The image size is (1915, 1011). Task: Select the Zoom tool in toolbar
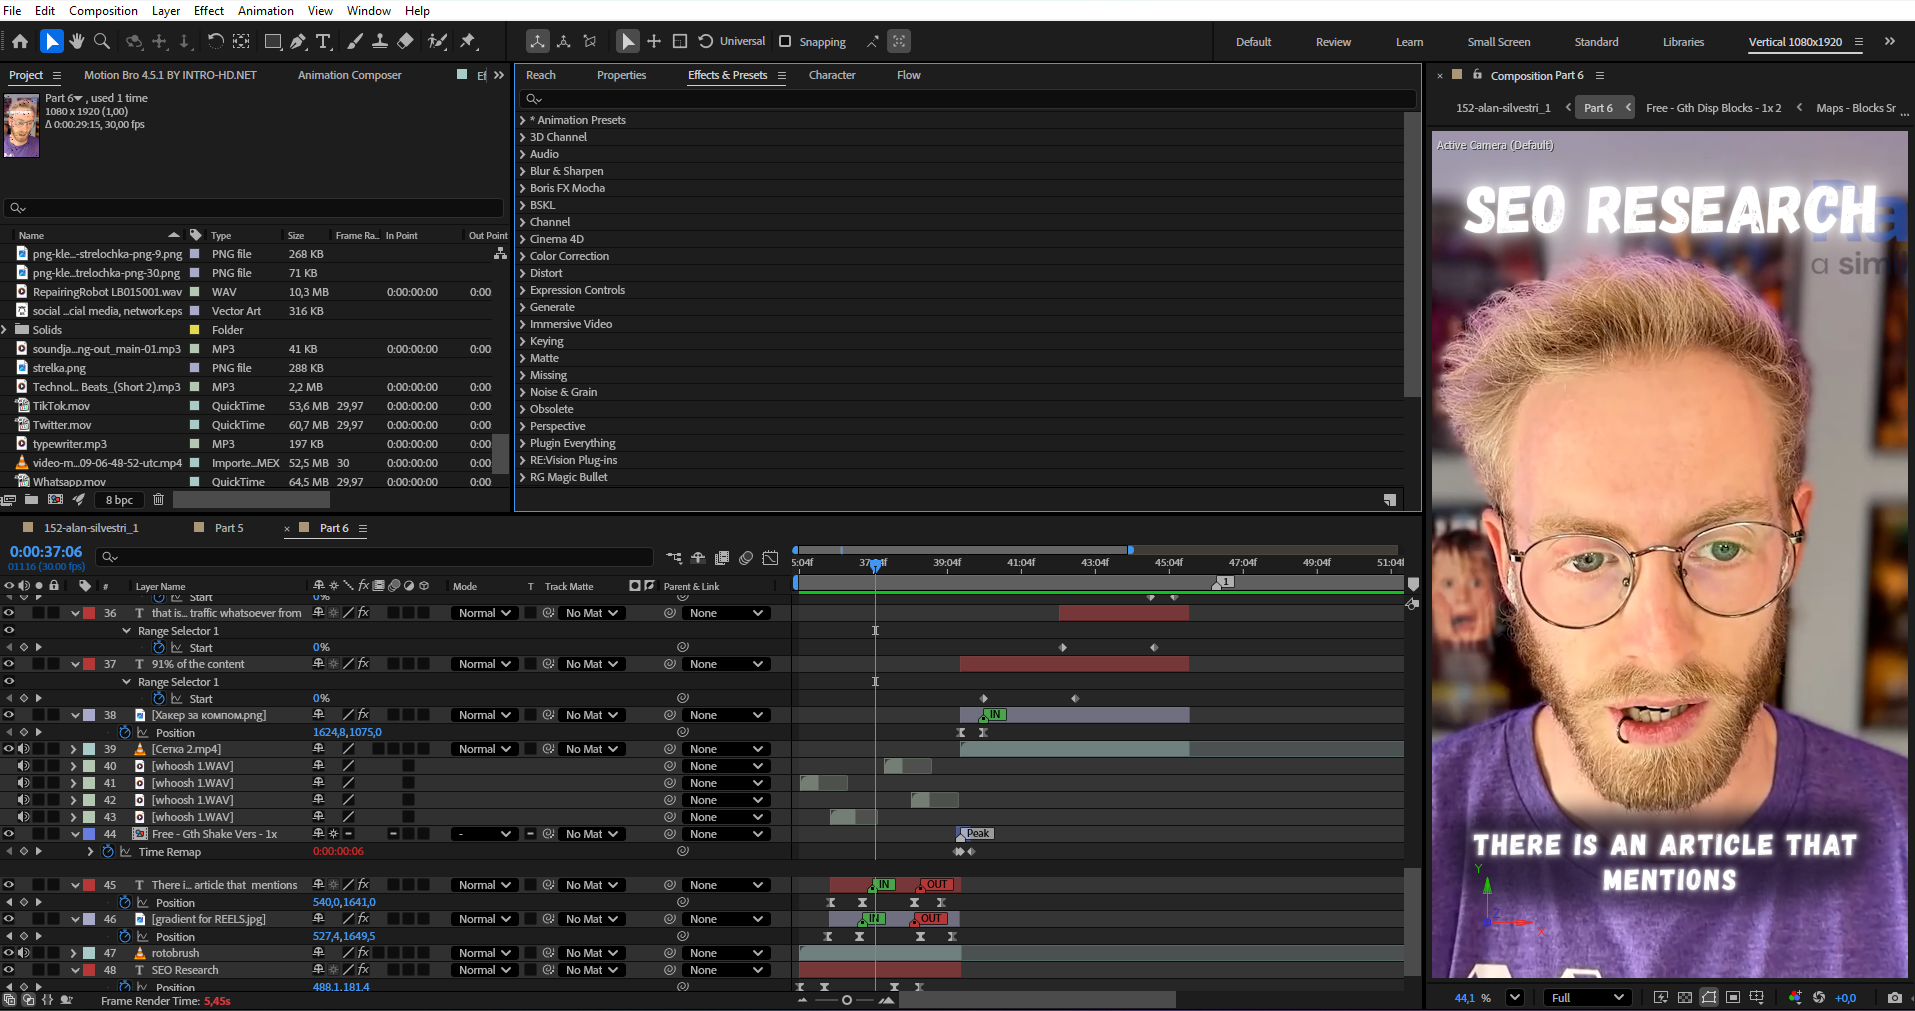click(102, 42)
